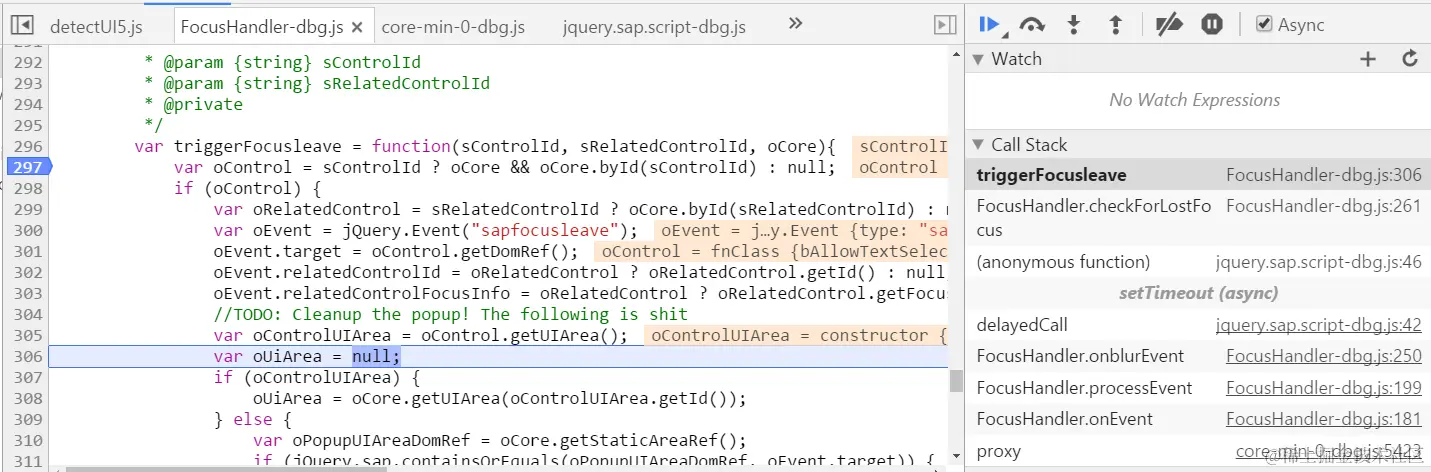The image size is (1431, 472).
Task: Step into next function call
Action: 1075,25
